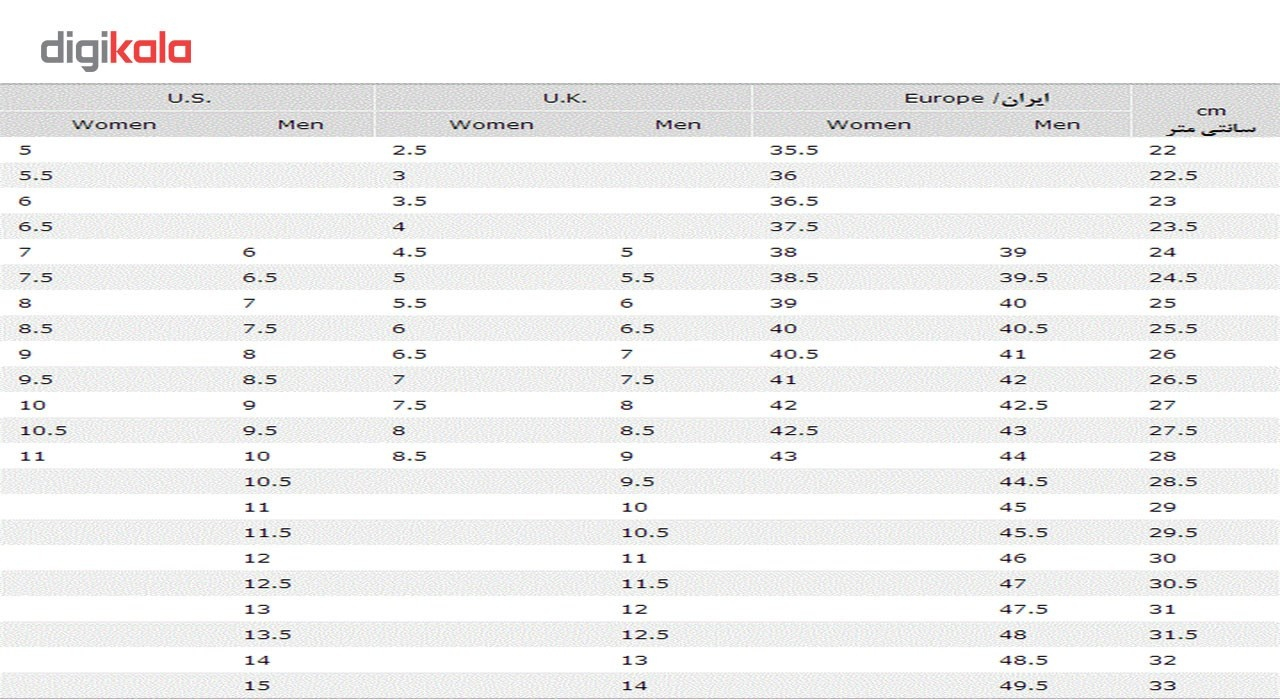Click the 13.5 U.S. men's size cell

pos(267,635)
